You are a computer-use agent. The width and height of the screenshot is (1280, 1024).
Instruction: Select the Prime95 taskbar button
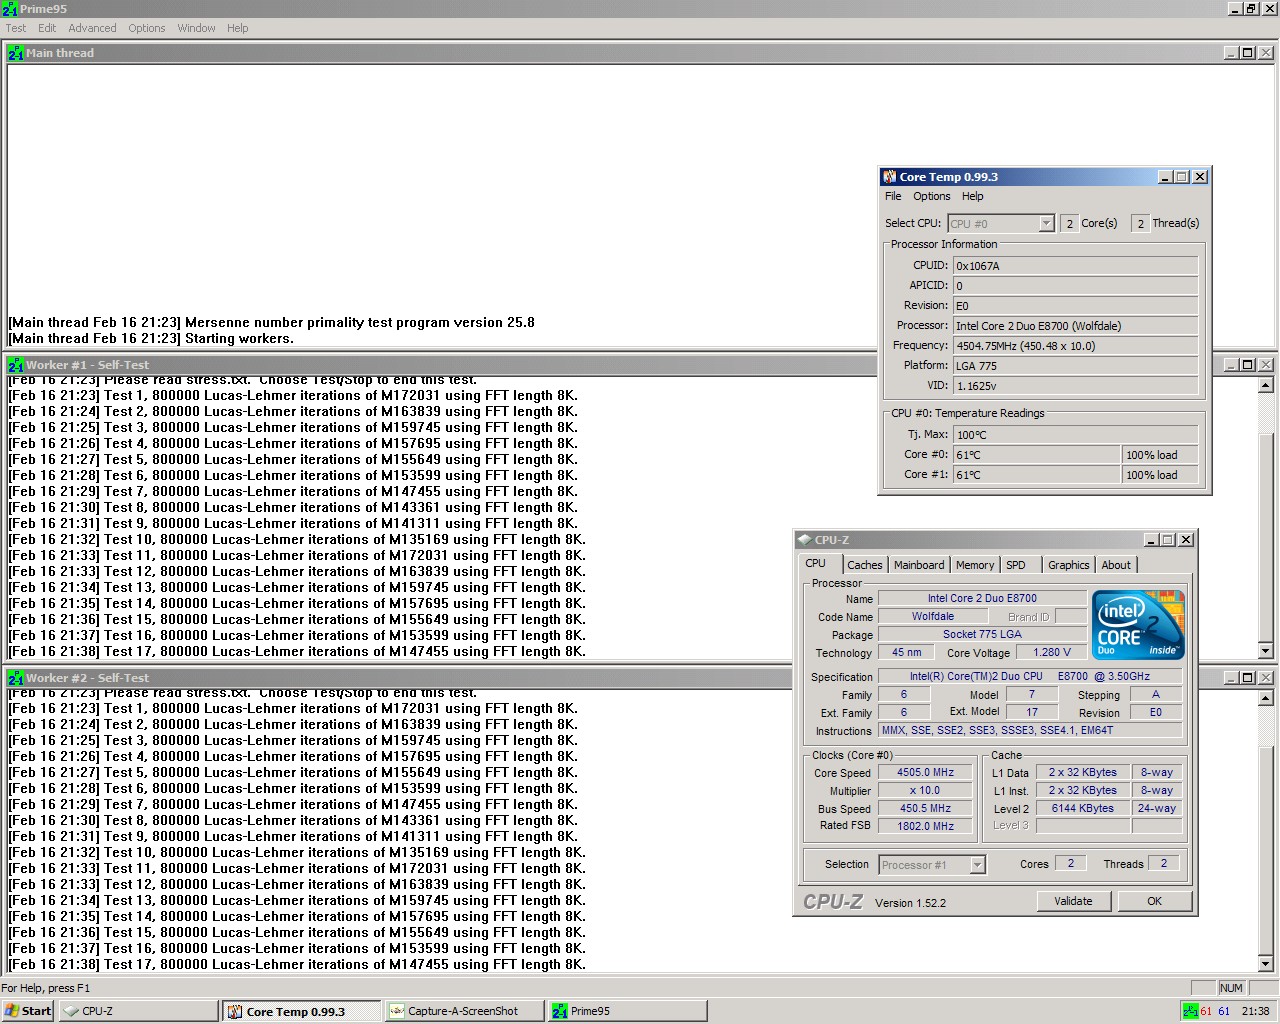627,1011
